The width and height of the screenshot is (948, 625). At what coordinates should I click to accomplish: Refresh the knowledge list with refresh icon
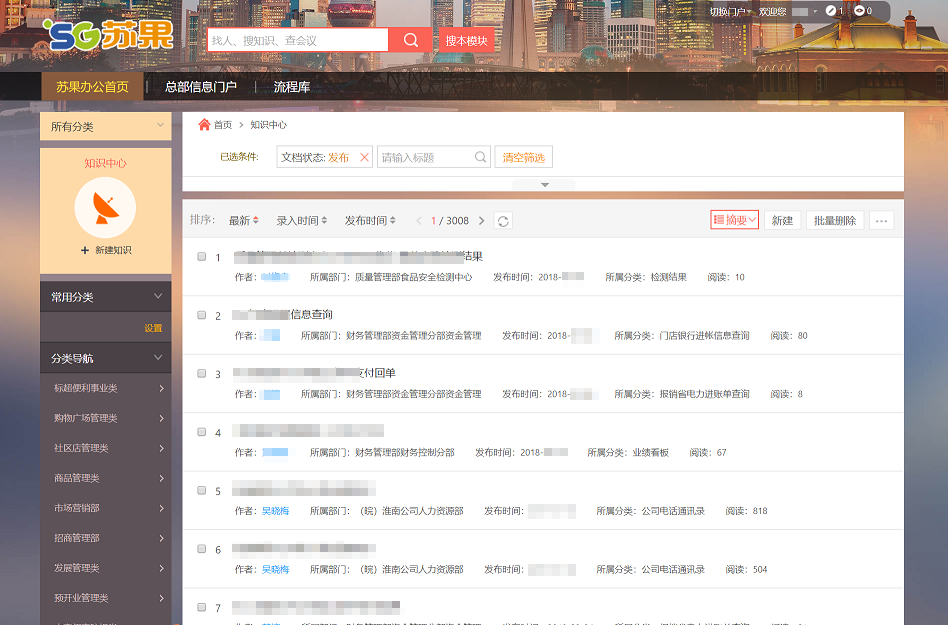click(x=502, y=220)
